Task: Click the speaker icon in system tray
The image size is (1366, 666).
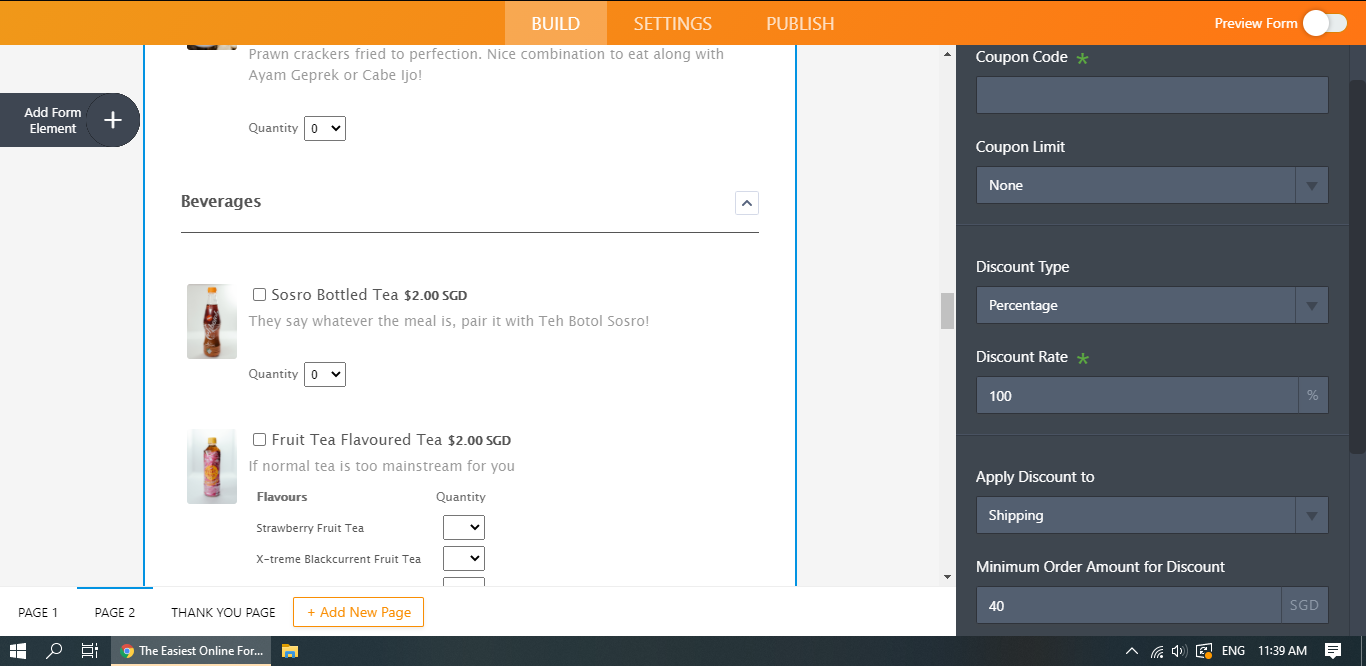Action: (1178, 650)
